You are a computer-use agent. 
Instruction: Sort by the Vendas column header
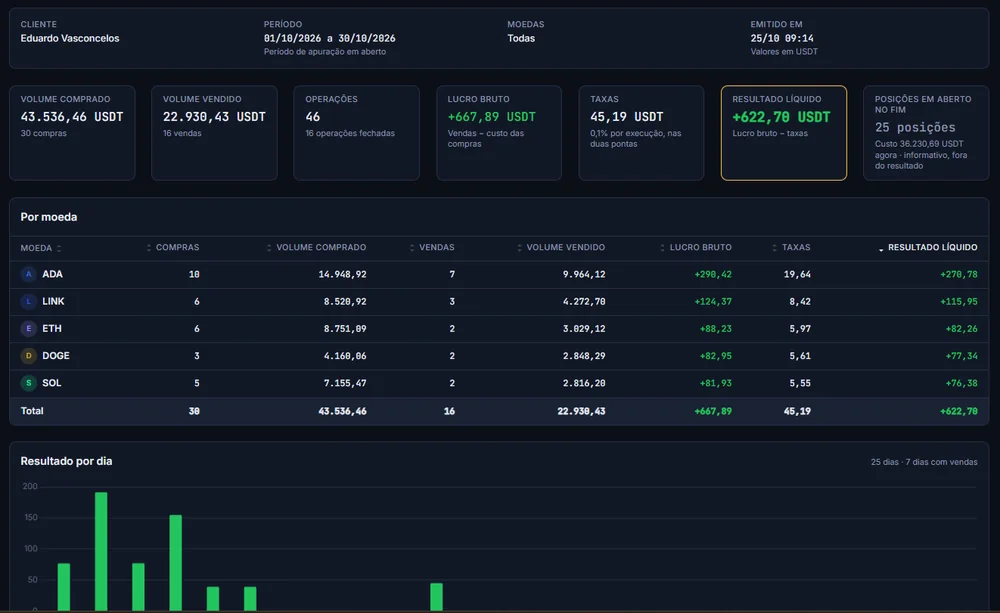432,247
